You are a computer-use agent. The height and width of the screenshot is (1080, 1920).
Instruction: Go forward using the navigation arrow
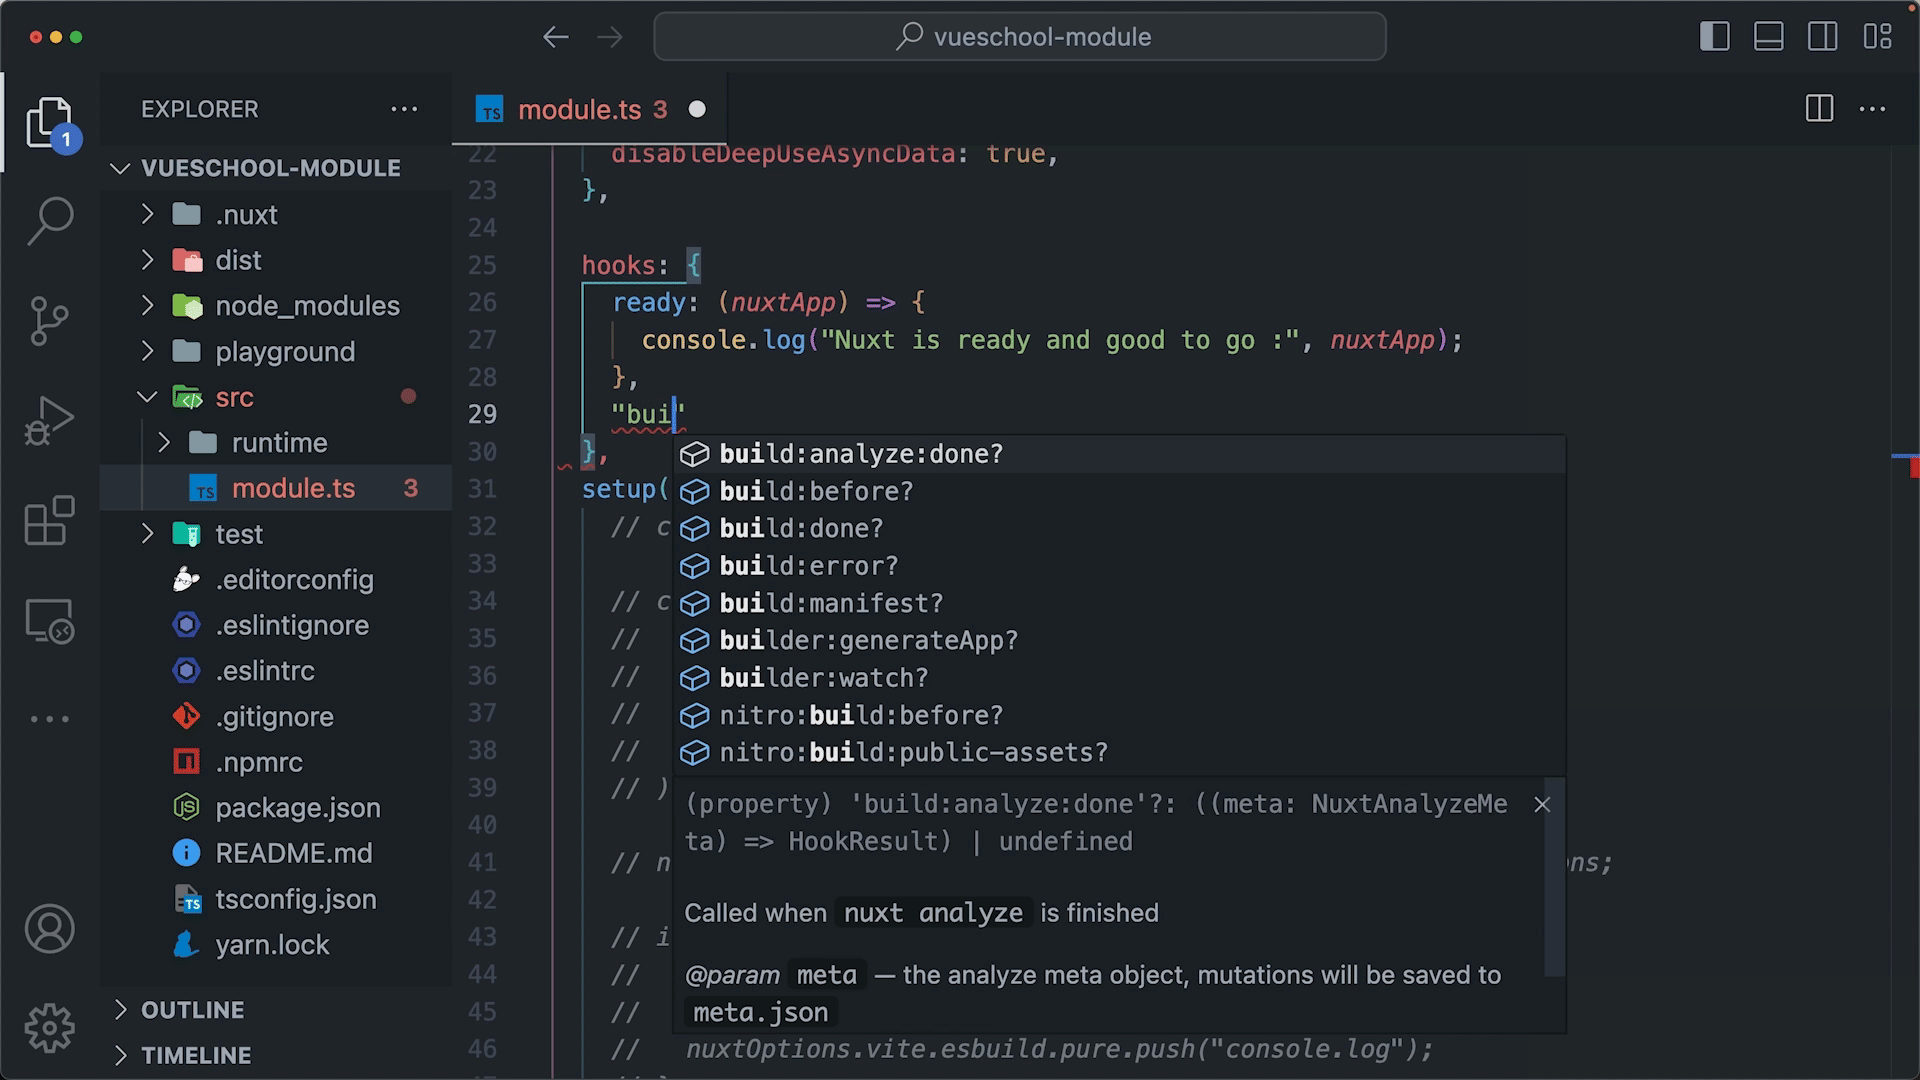point(609,37)
